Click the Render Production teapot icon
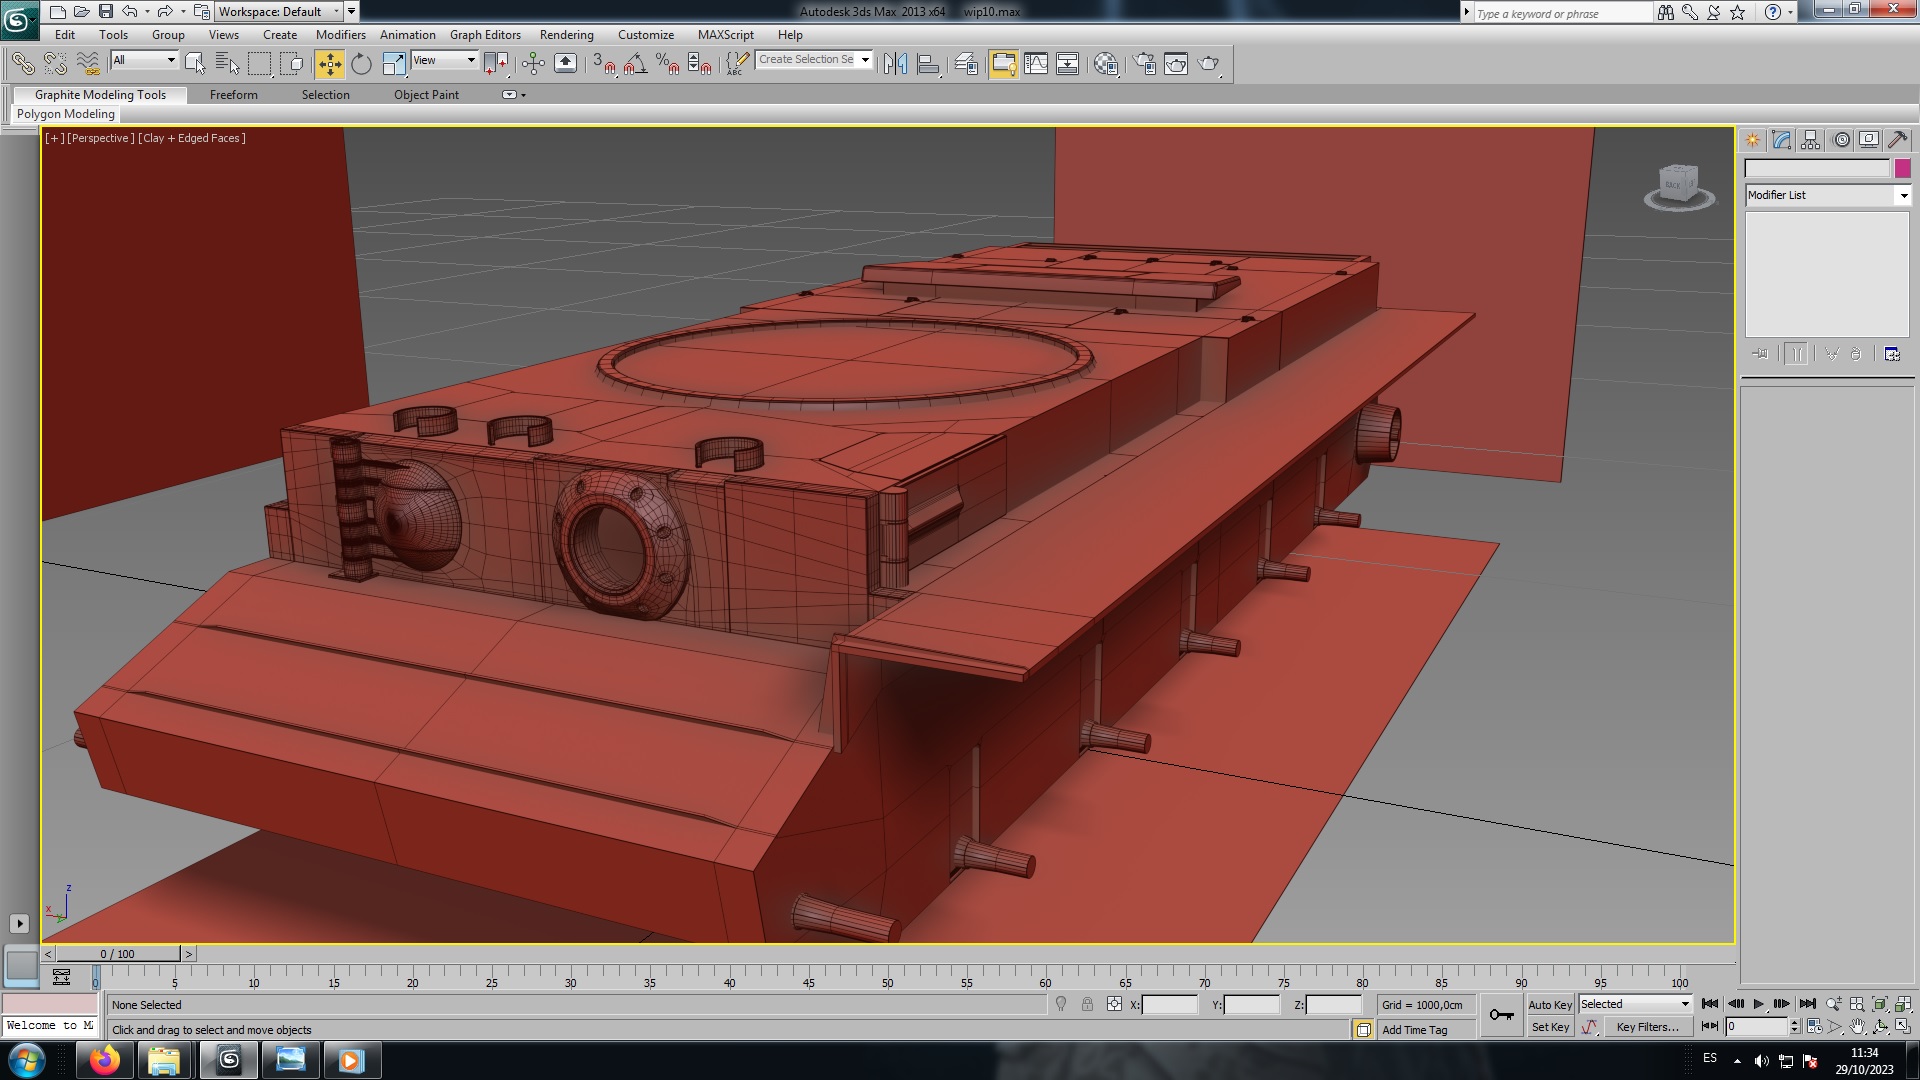 [x=1208, y=64]
